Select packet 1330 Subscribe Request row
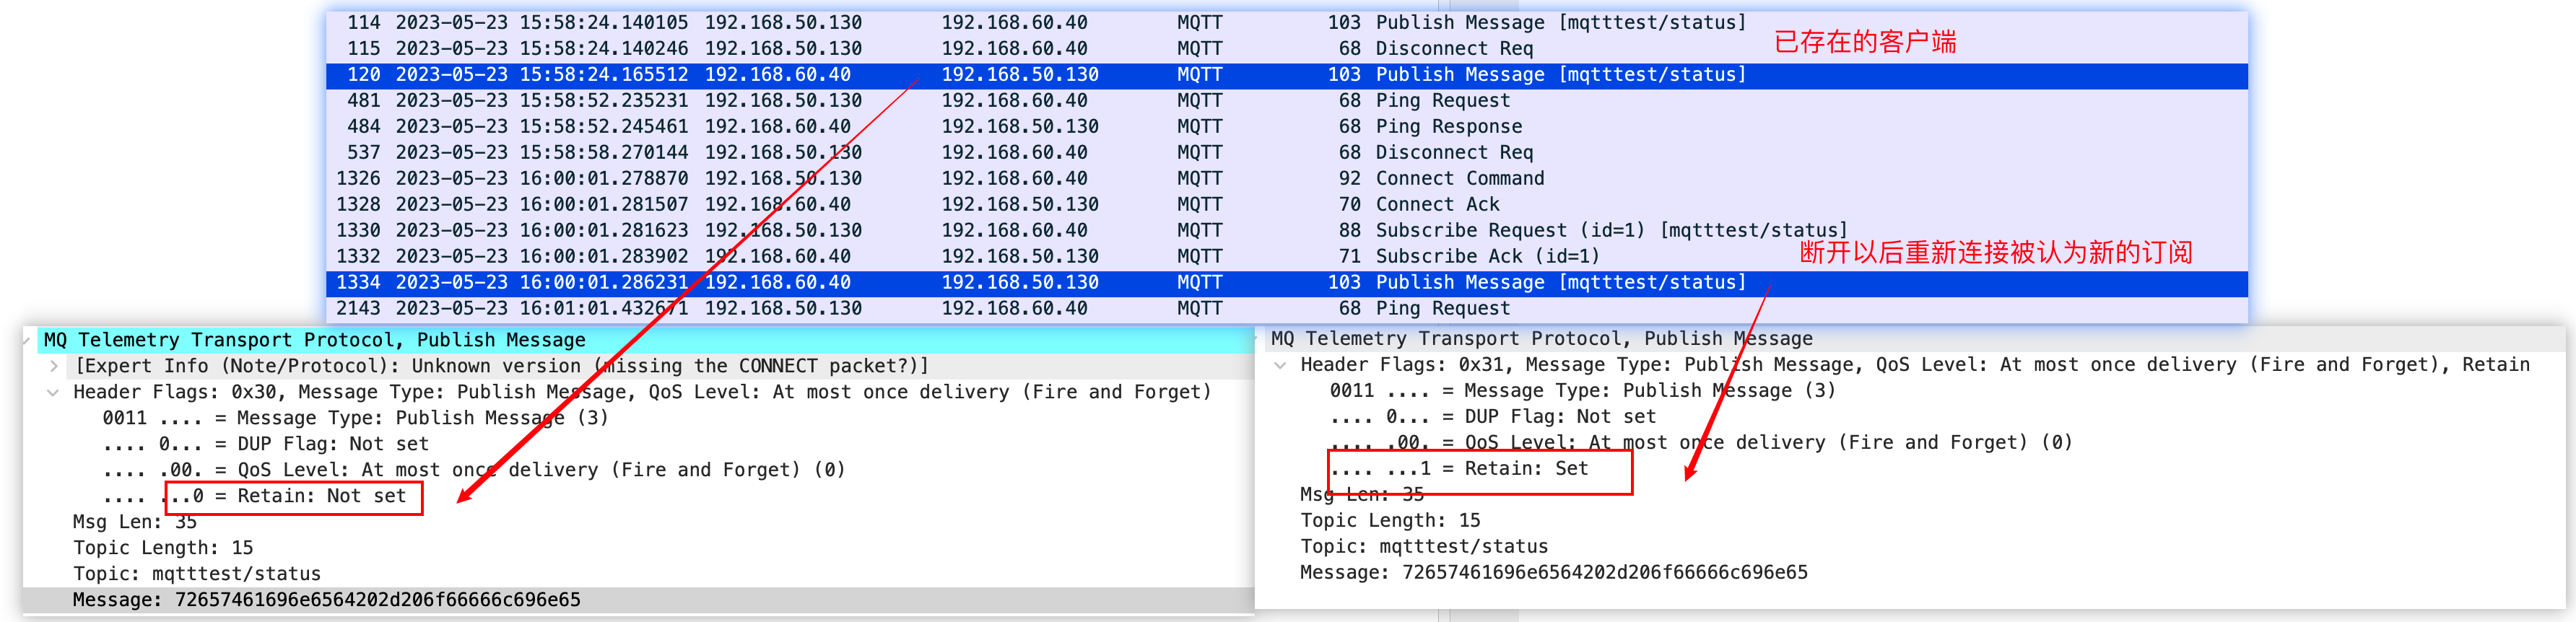 pos(1287,230)
